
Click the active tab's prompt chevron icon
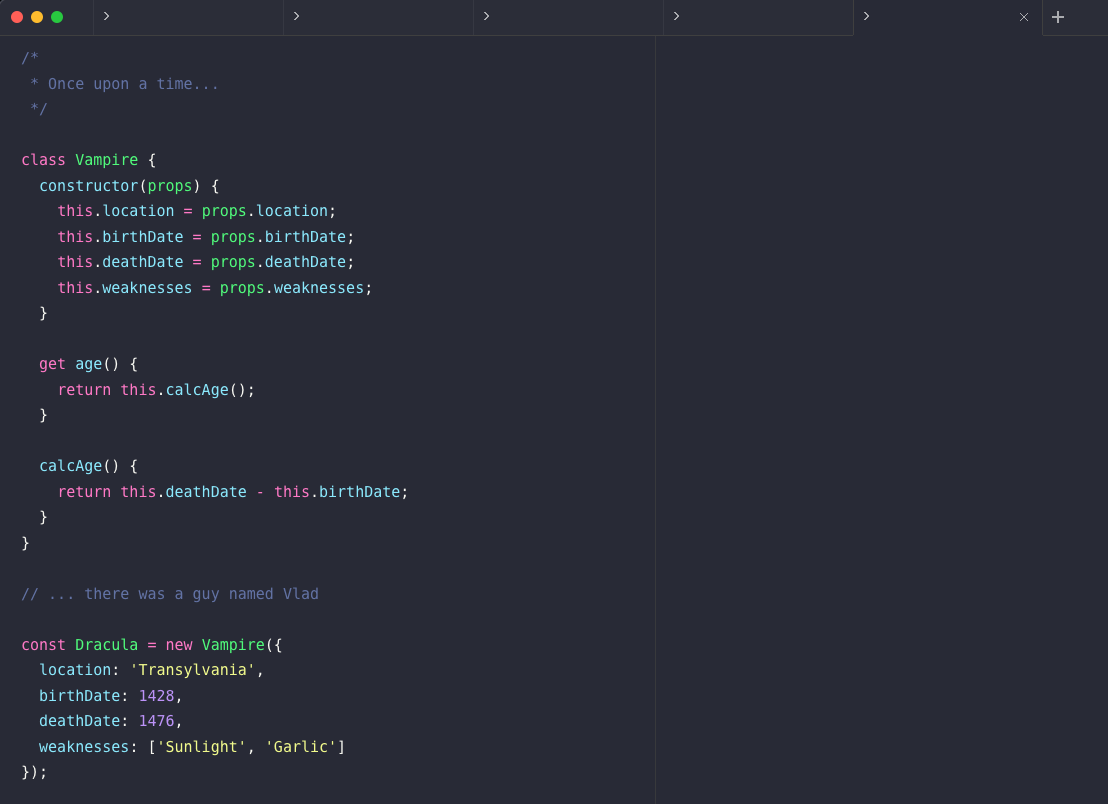(865, 17)
